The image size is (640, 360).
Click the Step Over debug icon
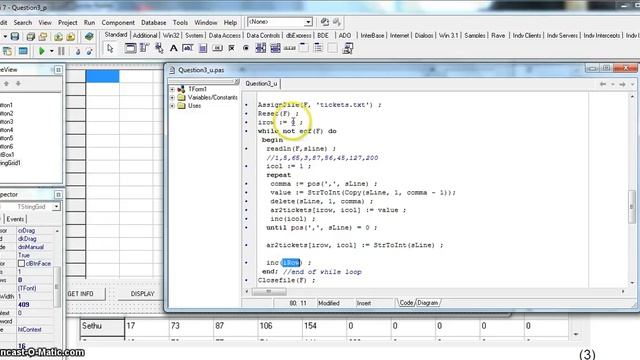click(89, 51)
